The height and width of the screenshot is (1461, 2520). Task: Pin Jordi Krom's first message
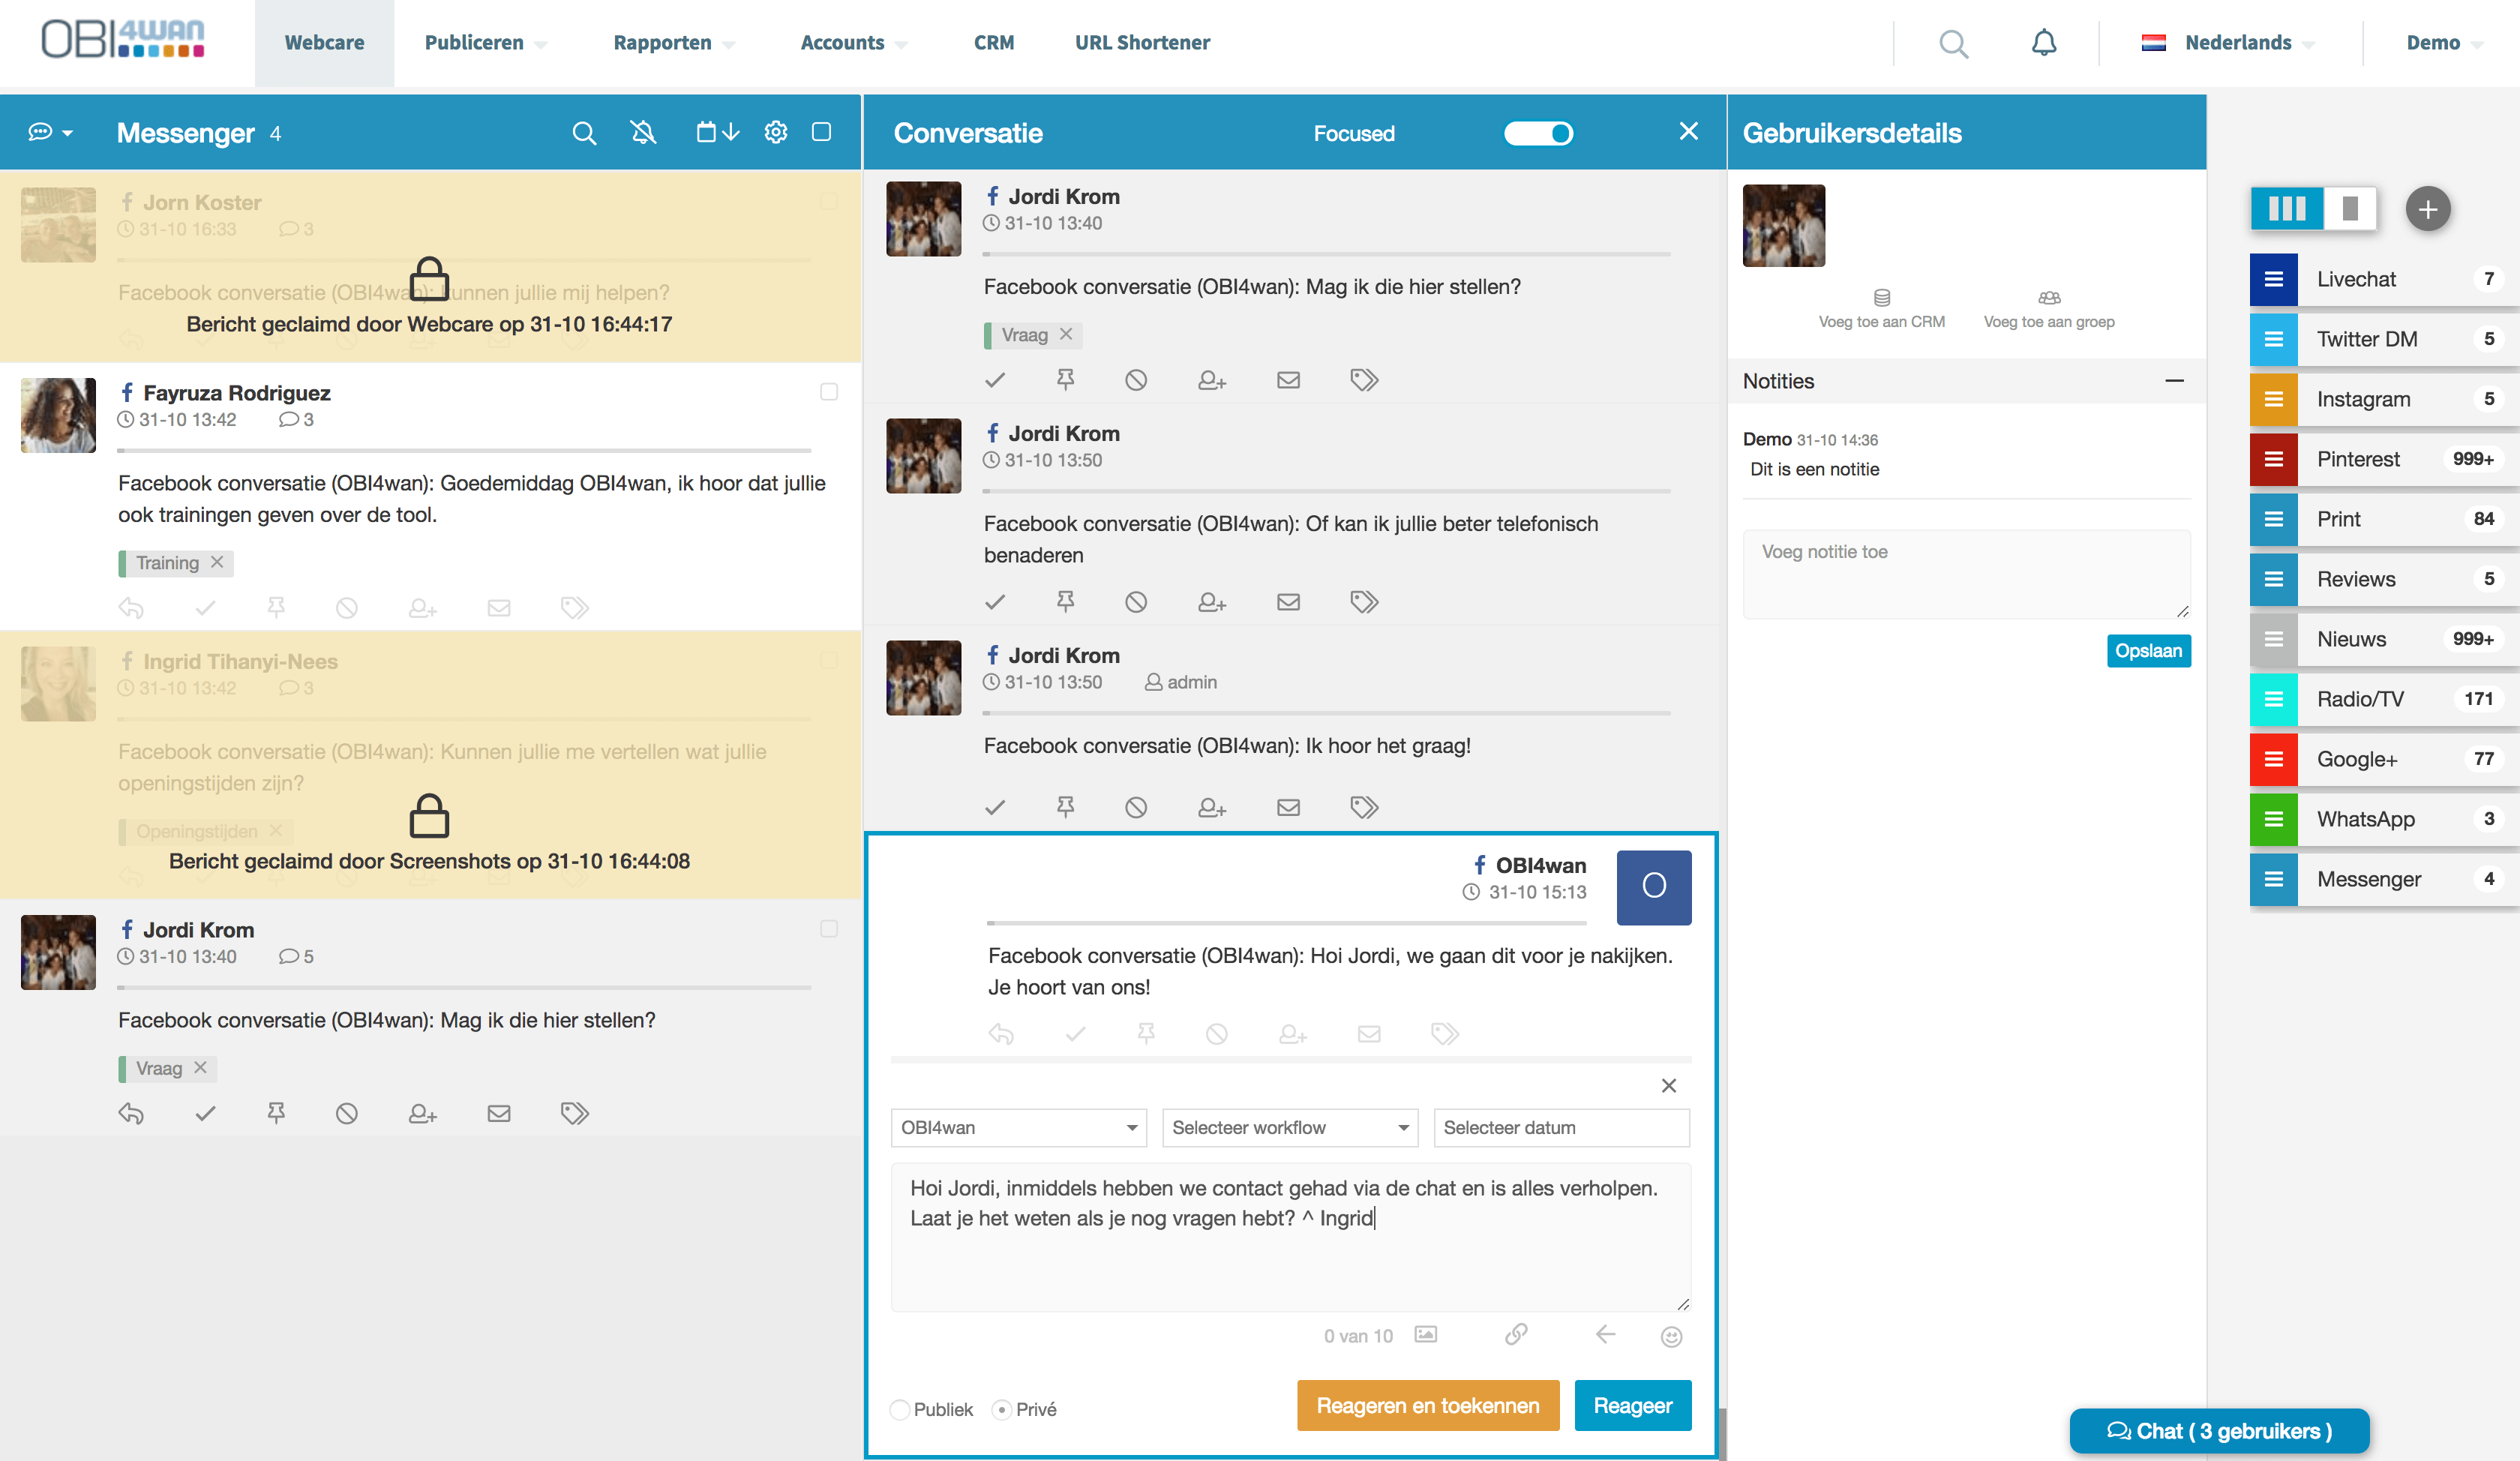click(1065, 379)
